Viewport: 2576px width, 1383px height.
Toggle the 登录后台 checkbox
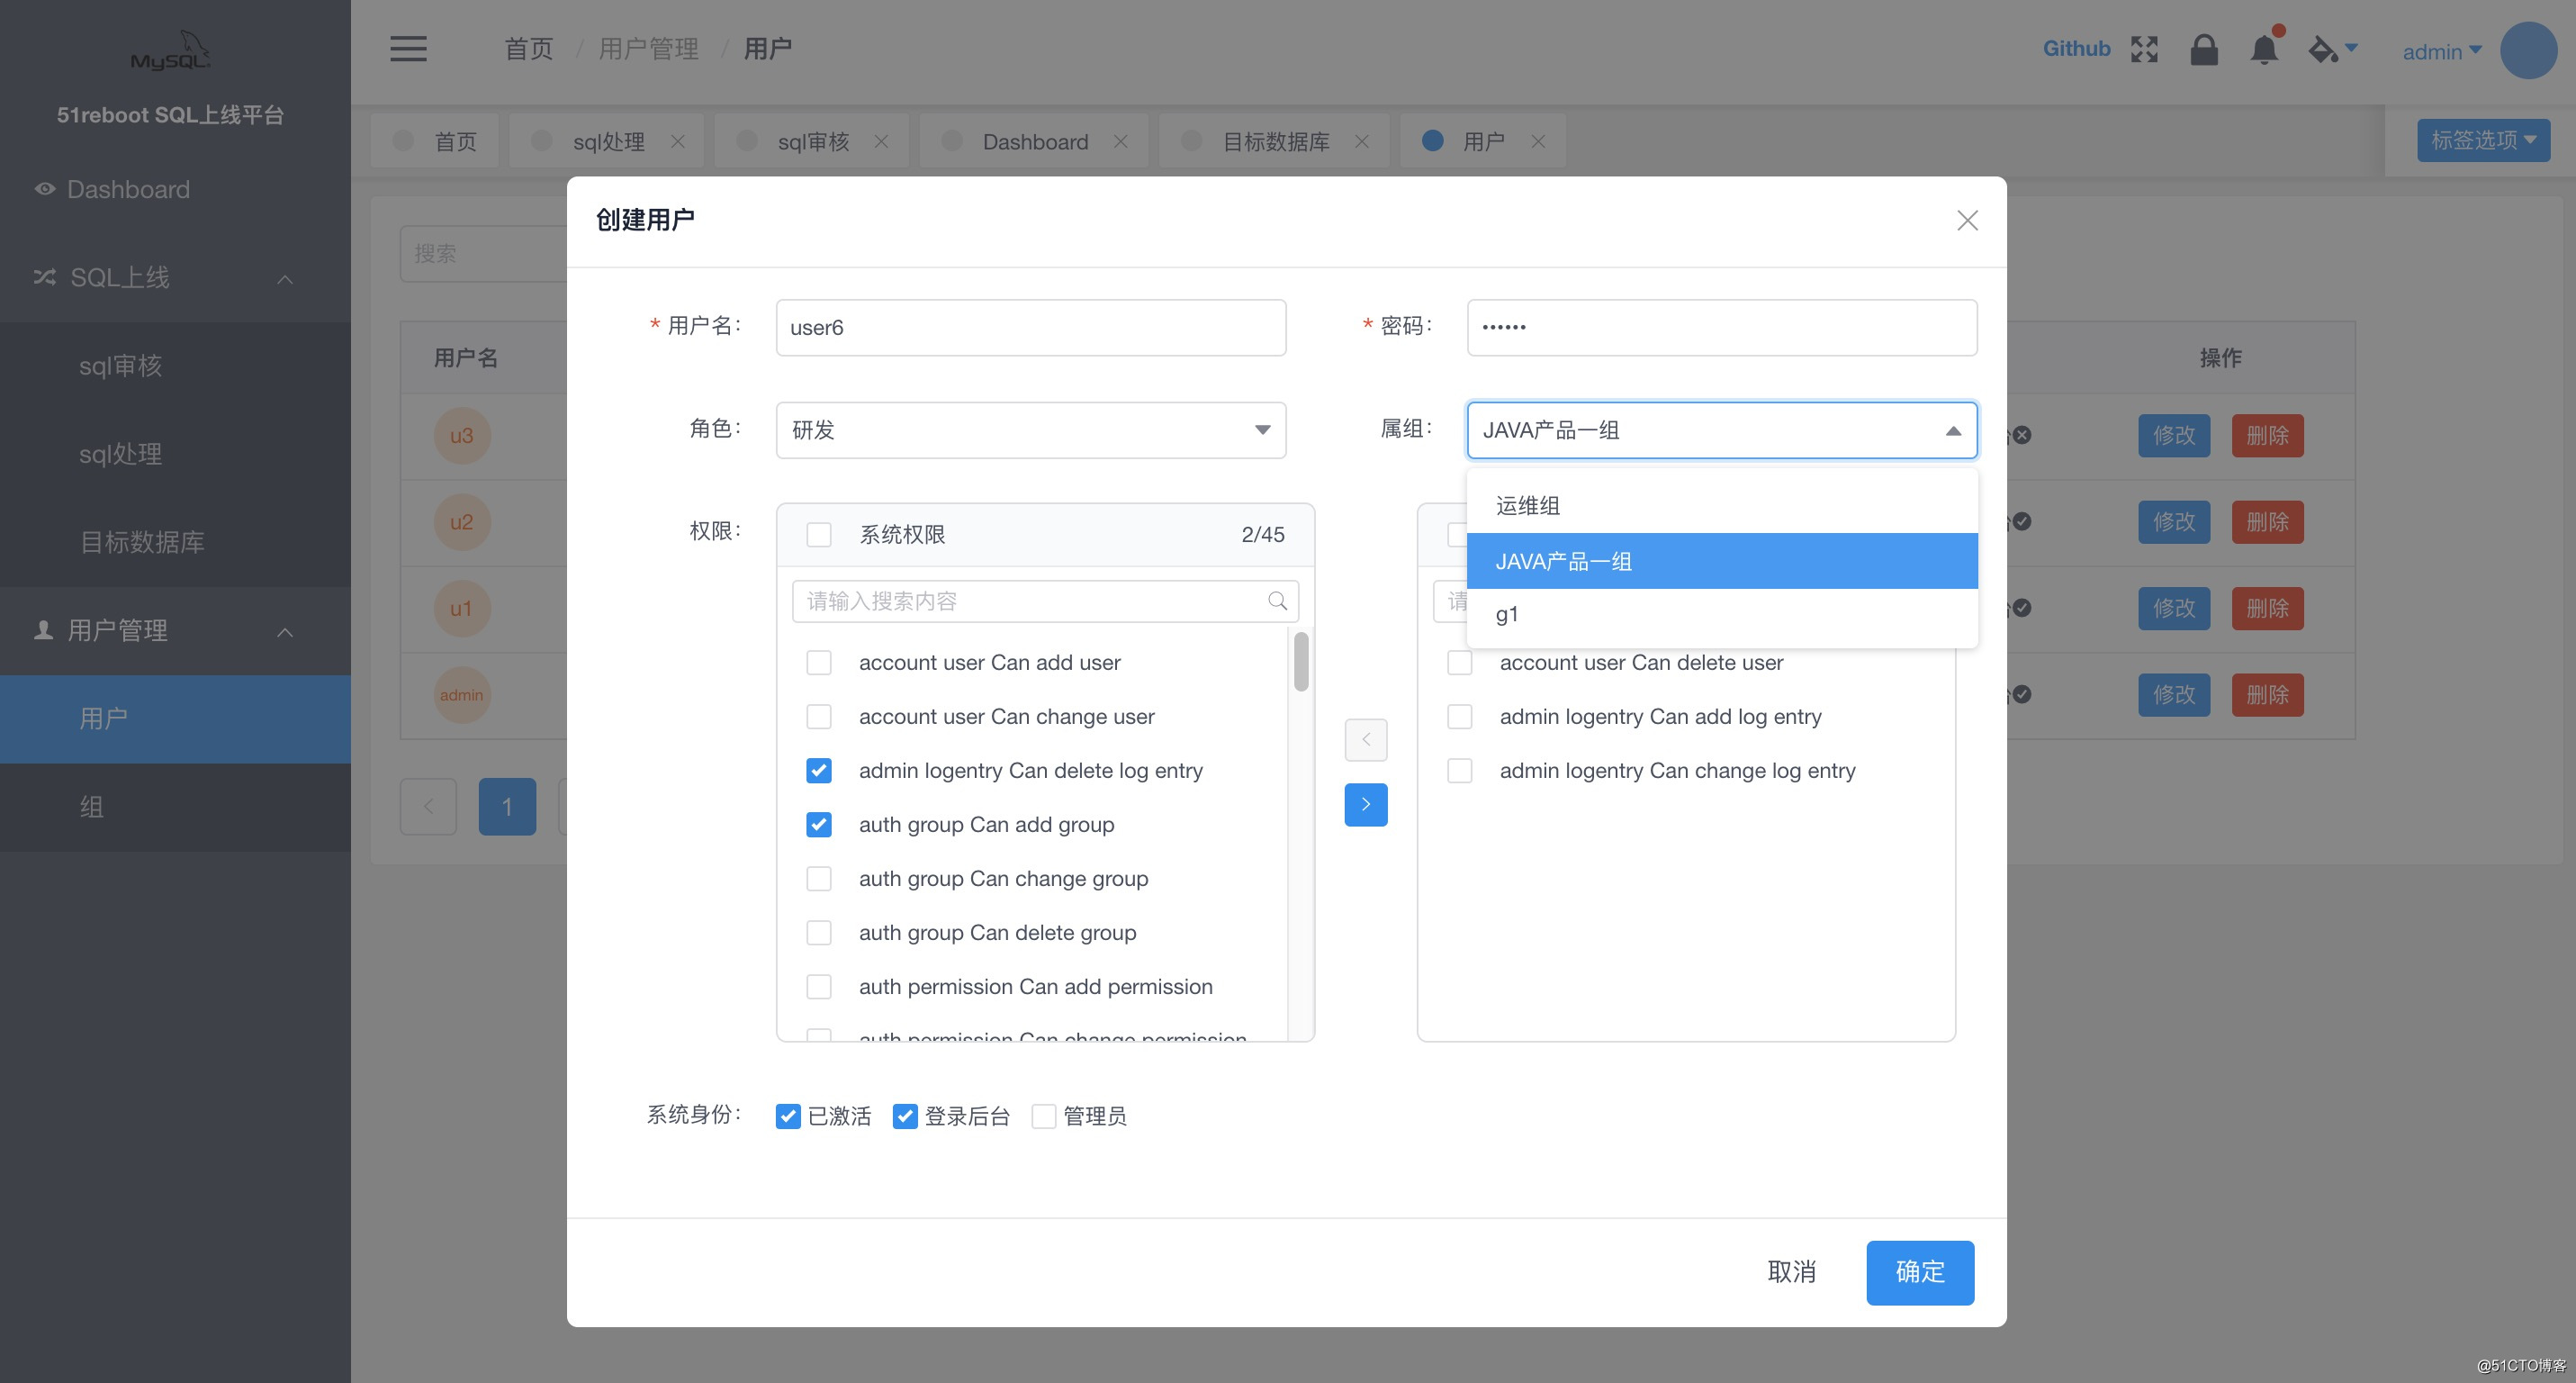(x=905, y=1116)
